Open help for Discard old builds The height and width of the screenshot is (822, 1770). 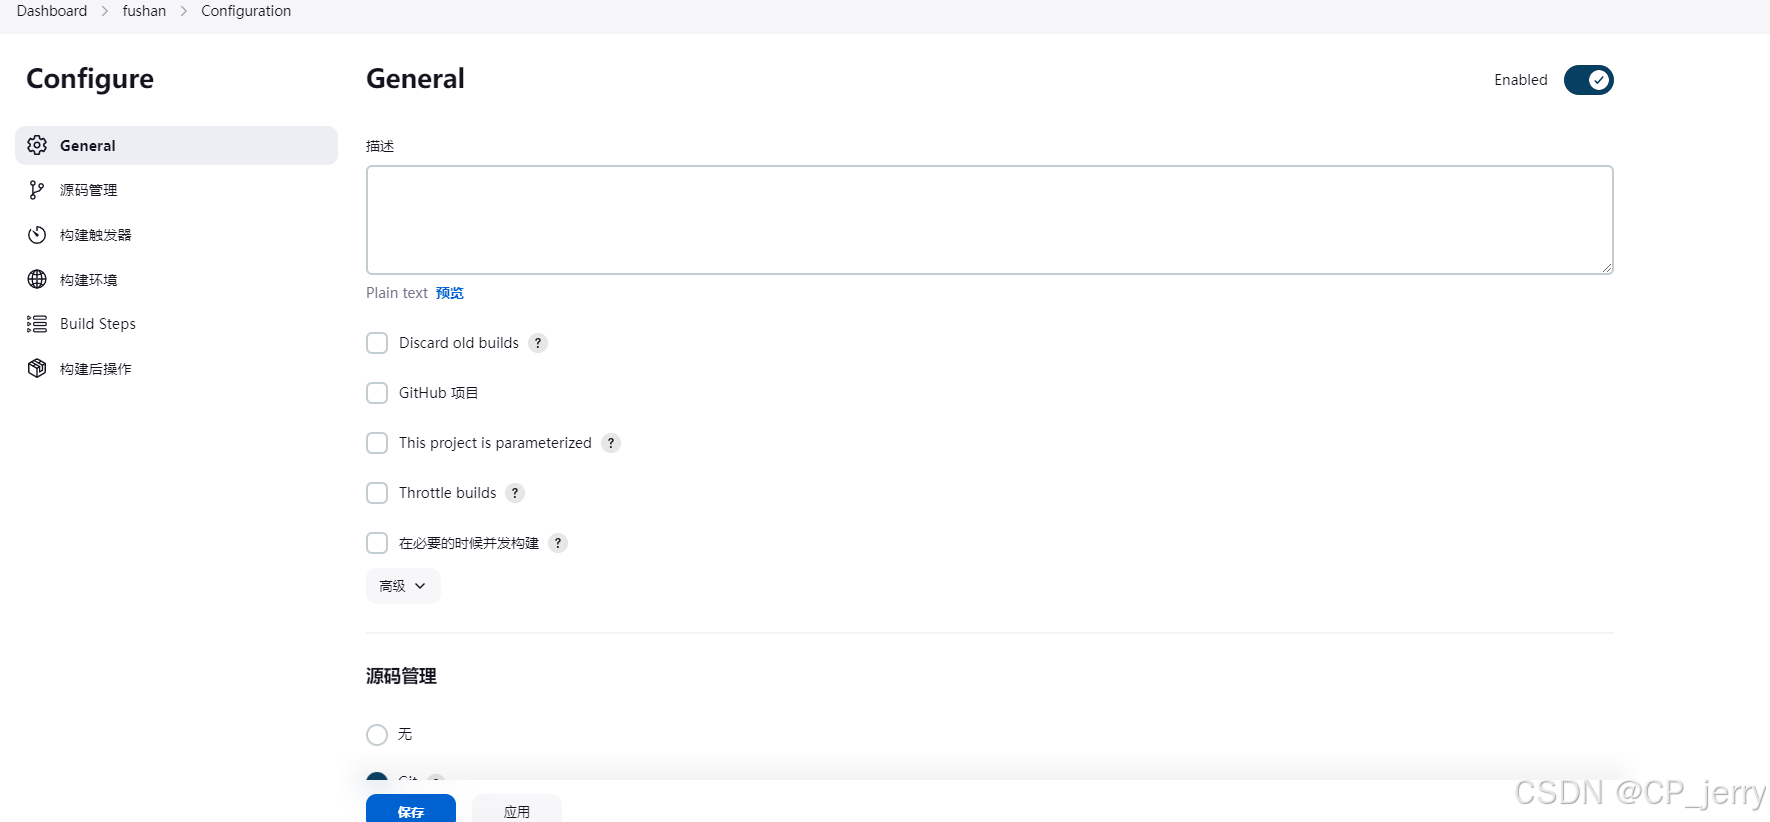pyautogui.click(x=538, y=343)
